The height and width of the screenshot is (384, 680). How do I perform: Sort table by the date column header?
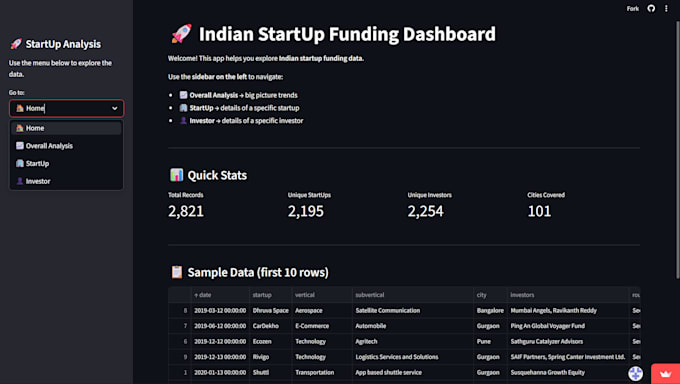tap(220, 295)
